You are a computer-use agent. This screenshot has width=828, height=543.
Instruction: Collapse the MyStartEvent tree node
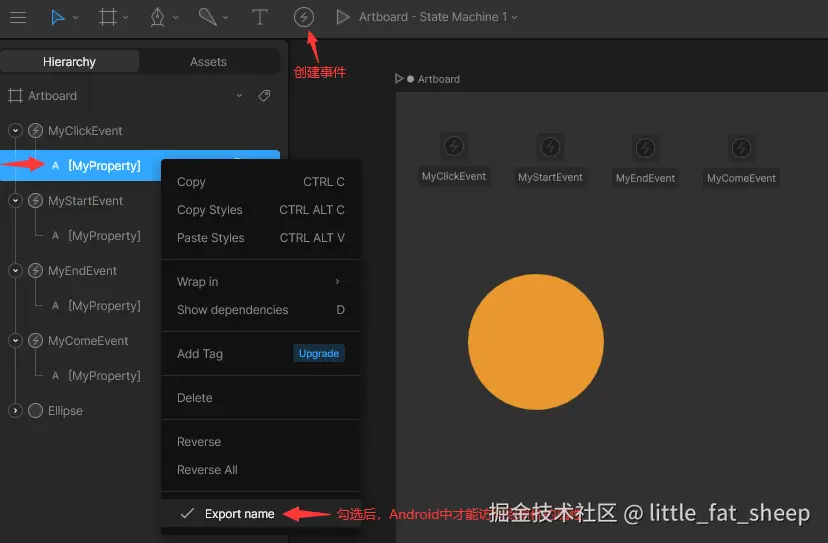[15, 201]
